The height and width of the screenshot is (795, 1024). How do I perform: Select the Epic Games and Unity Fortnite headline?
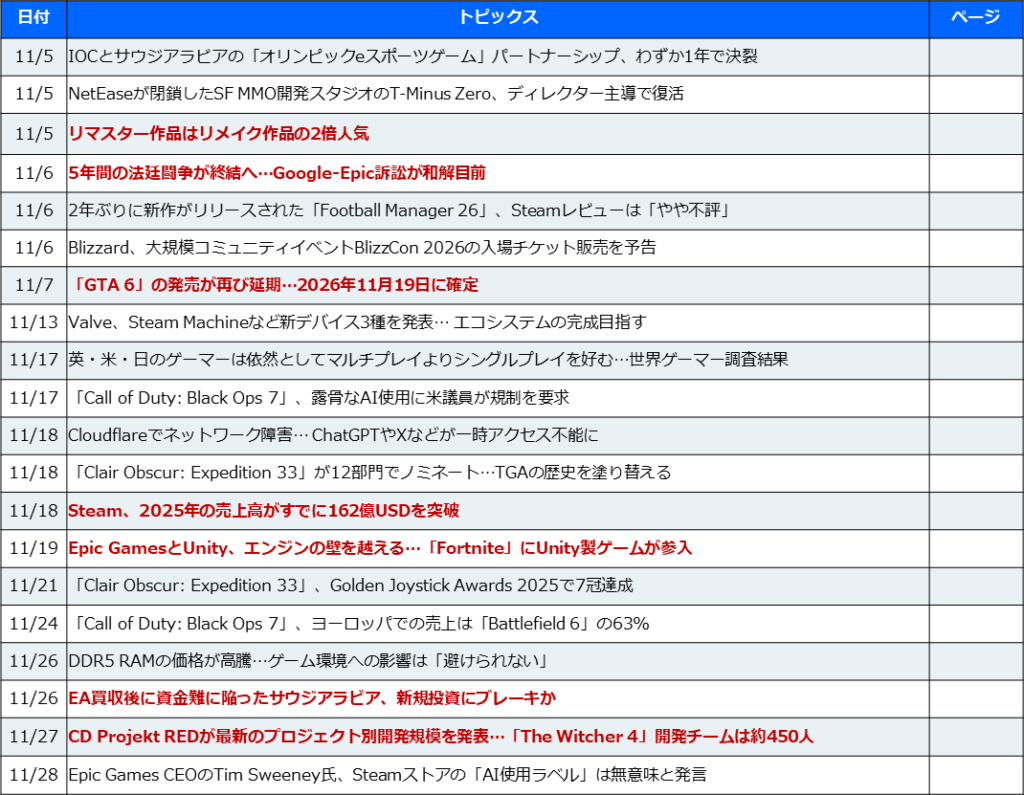(380, 548)
